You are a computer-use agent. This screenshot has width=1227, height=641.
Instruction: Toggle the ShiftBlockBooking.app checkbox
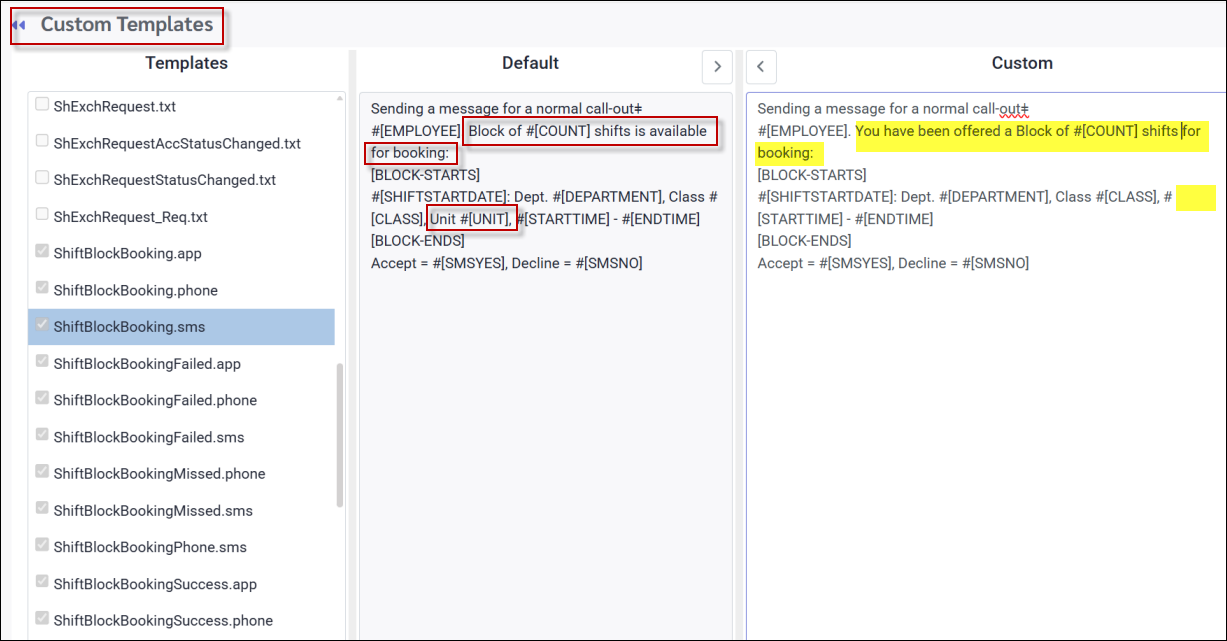[42, 252]
